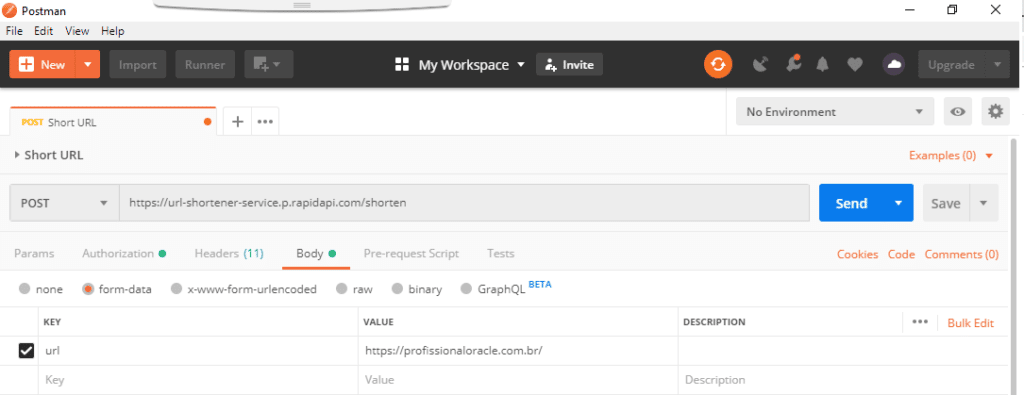
Task: Click the blue Send button
Action: (x=852, y=203)
